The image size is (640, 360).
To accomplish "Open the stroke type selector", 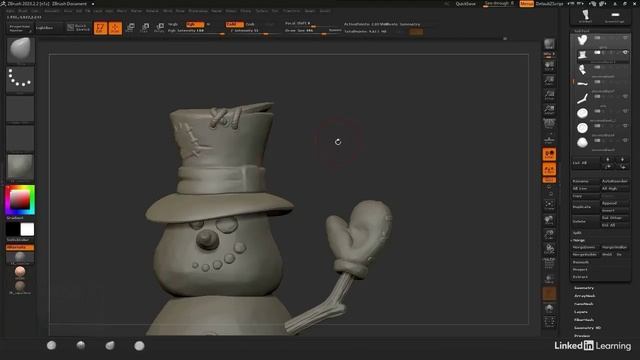I will (x=20, y=79).
